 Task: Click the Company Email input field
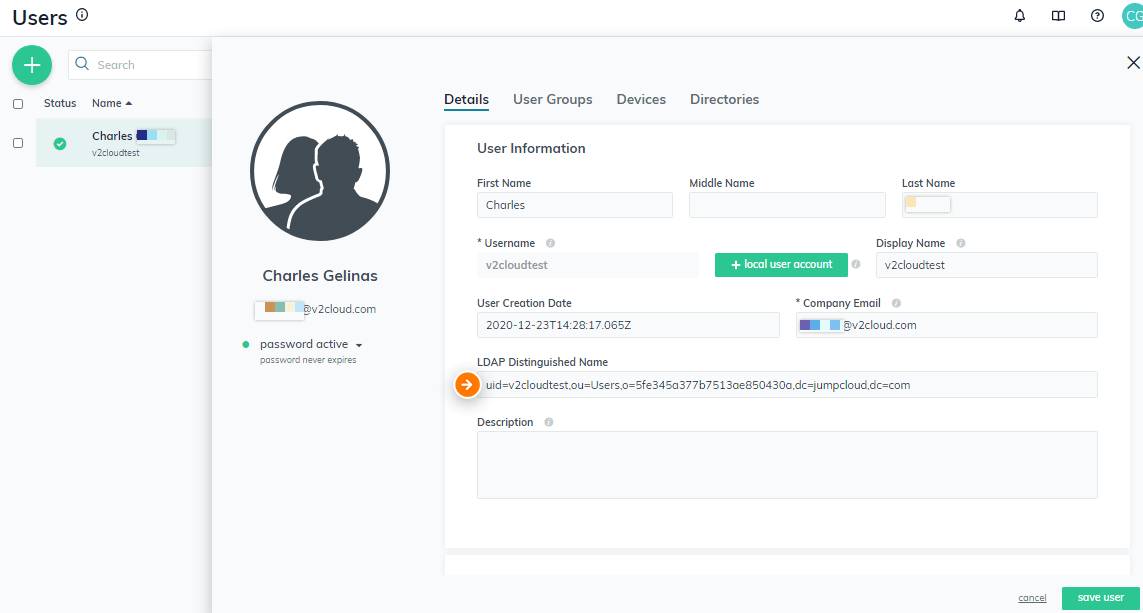[946, 325]
